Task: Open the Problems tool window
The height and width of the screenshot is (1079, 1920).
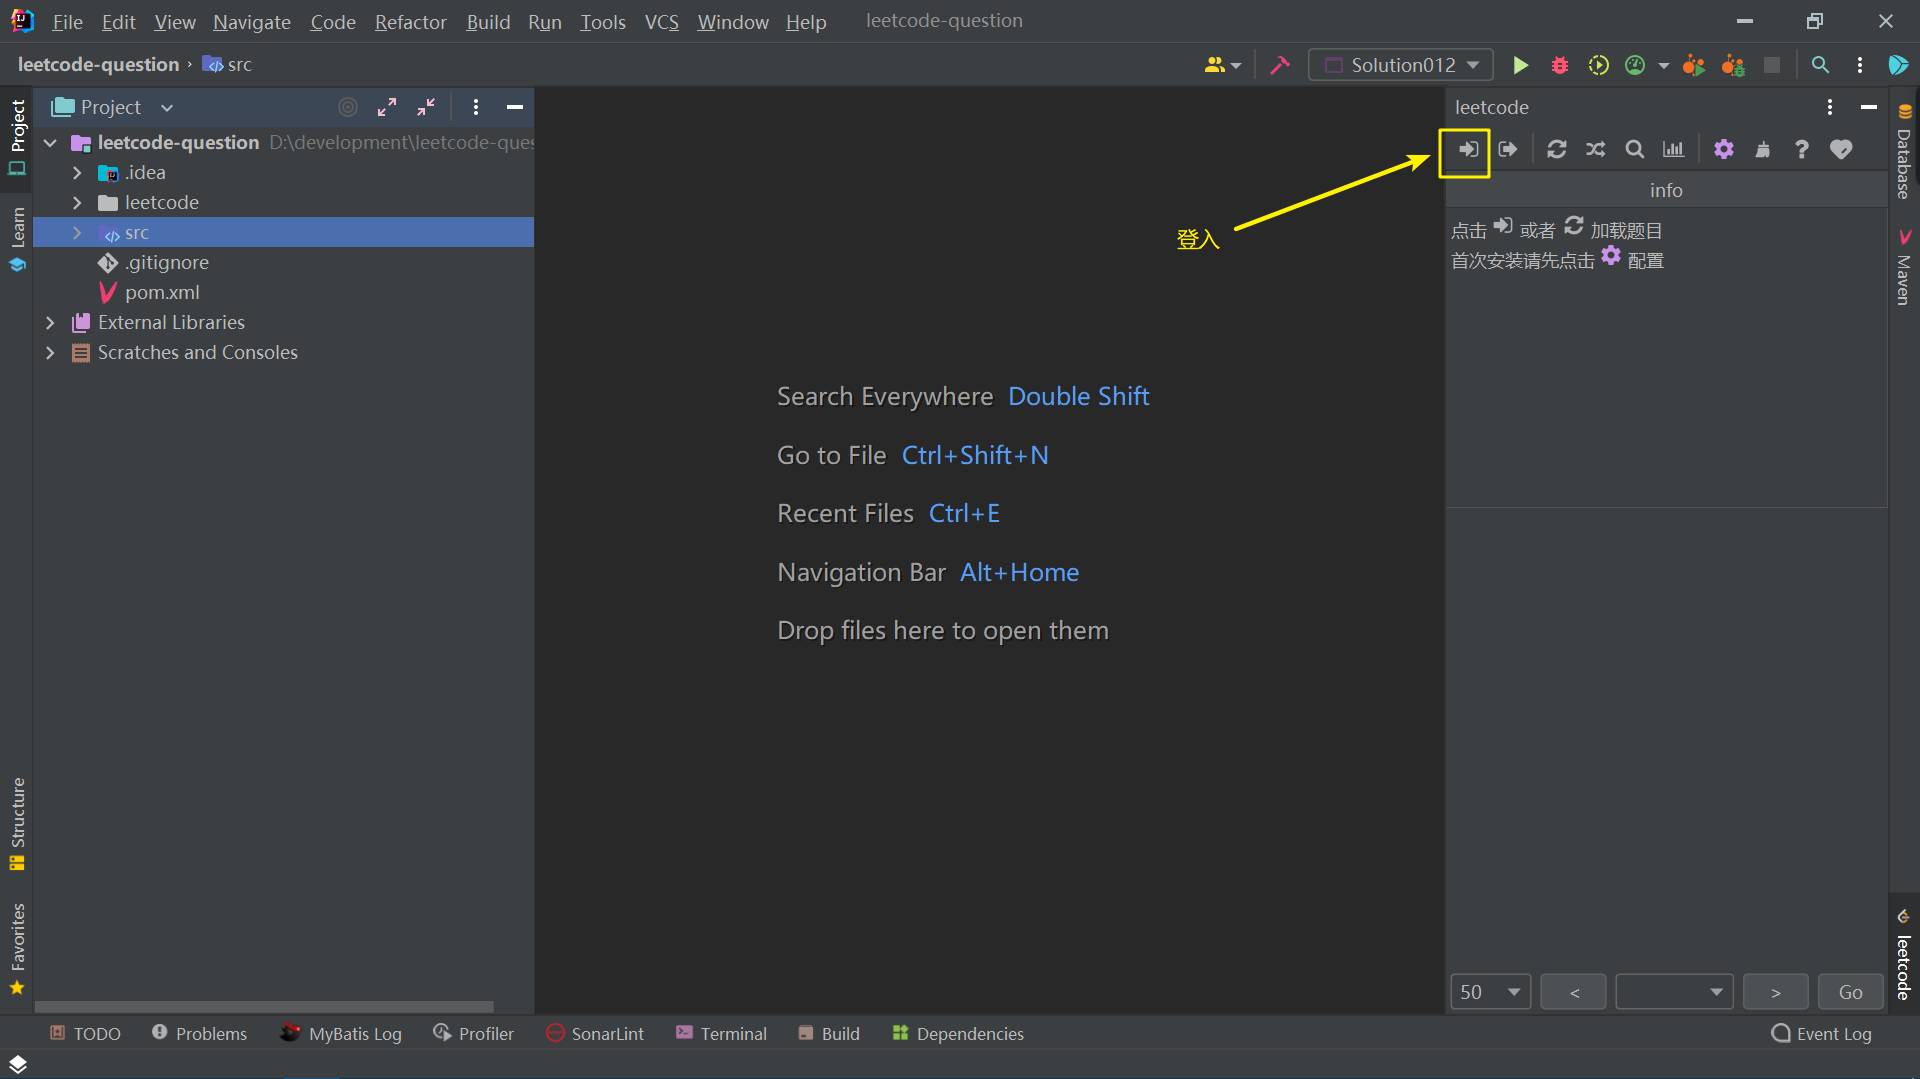Action: coord(199,1033)
